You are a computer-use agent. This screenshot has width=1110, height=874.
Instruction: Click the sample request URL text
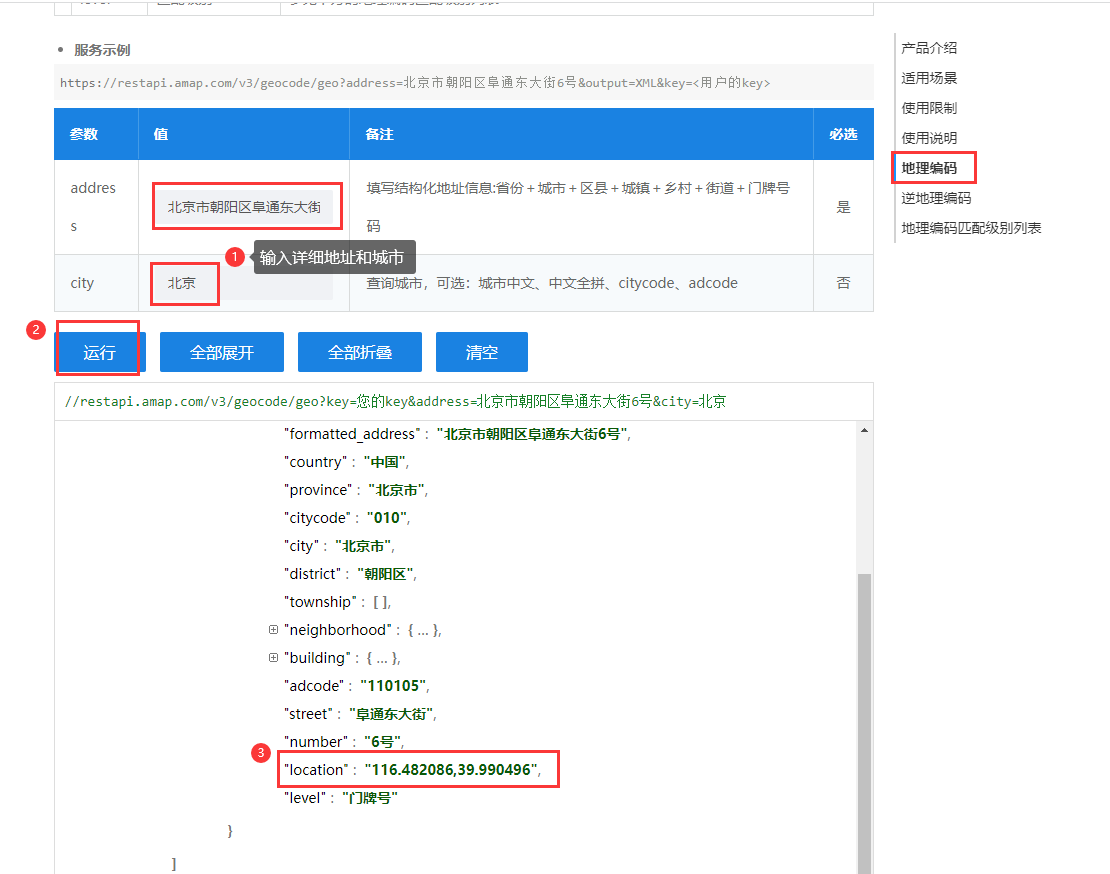[415, 83]
